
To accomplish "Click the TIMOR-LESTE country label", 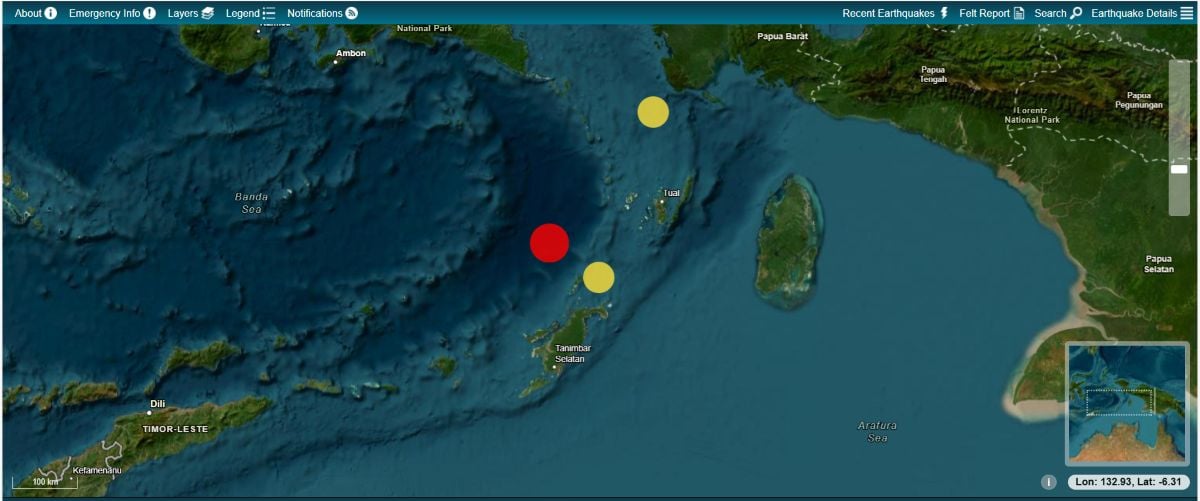I will pyautogui.click(x=175, y=429).
